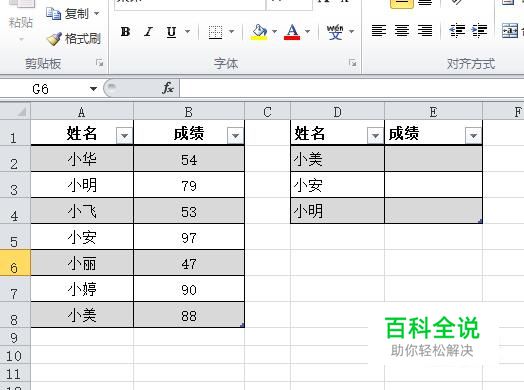Center text horizontally
Viewport: 524px width, 390px height.
[402, 31]
